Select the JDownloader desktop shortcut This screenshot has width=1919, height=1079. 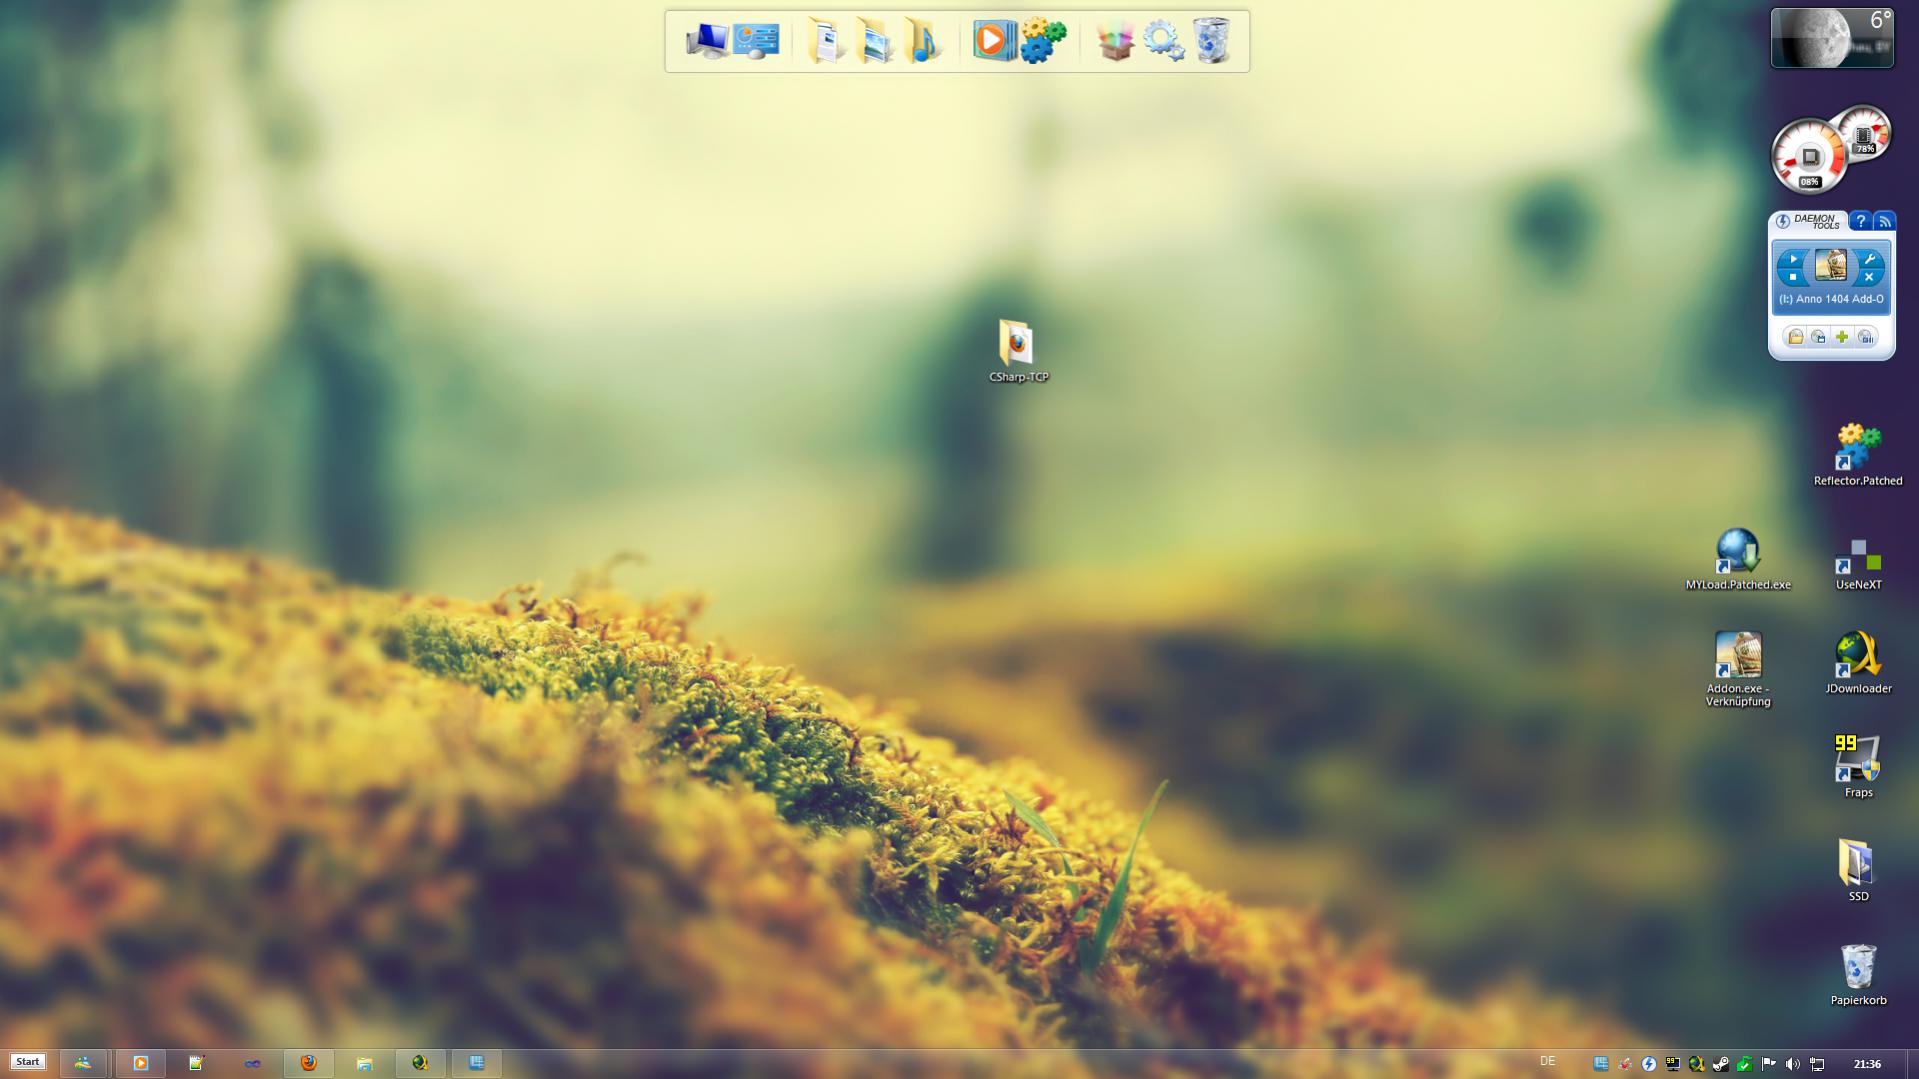[x=1857, y=657]
